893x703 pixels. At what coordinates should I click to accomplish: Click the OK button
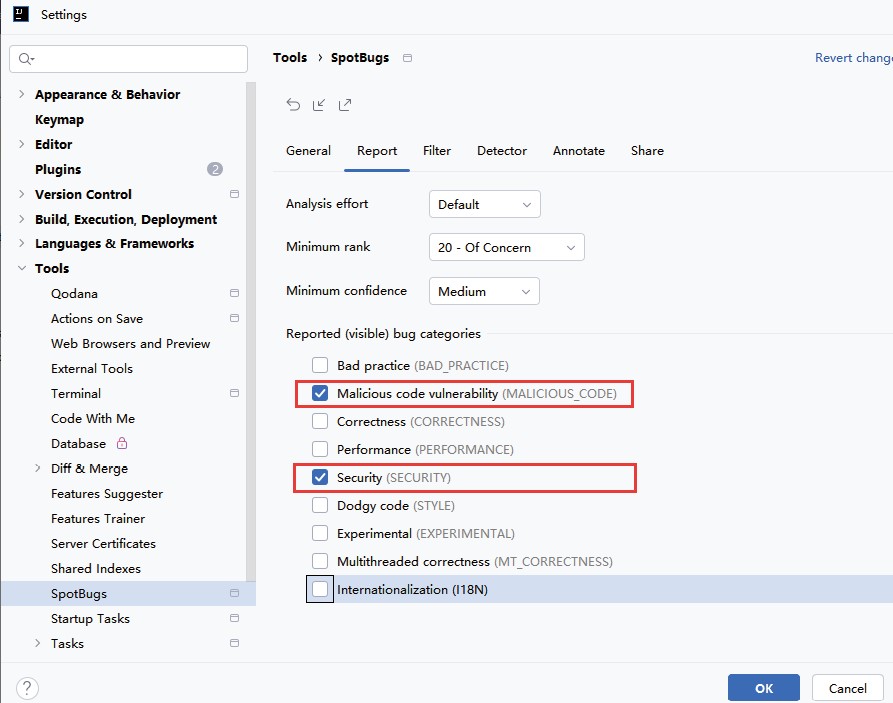coord(764,688)
